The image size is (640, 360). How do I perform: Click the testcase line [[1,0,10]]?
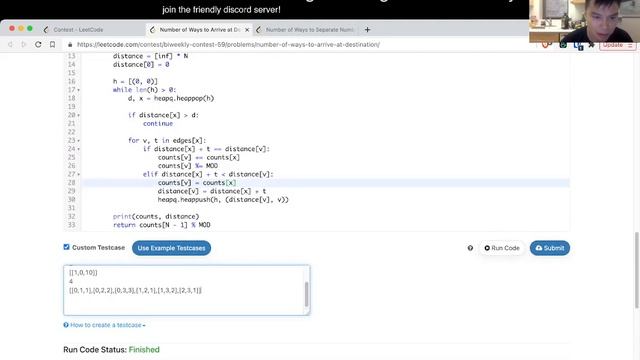point(83,272)
